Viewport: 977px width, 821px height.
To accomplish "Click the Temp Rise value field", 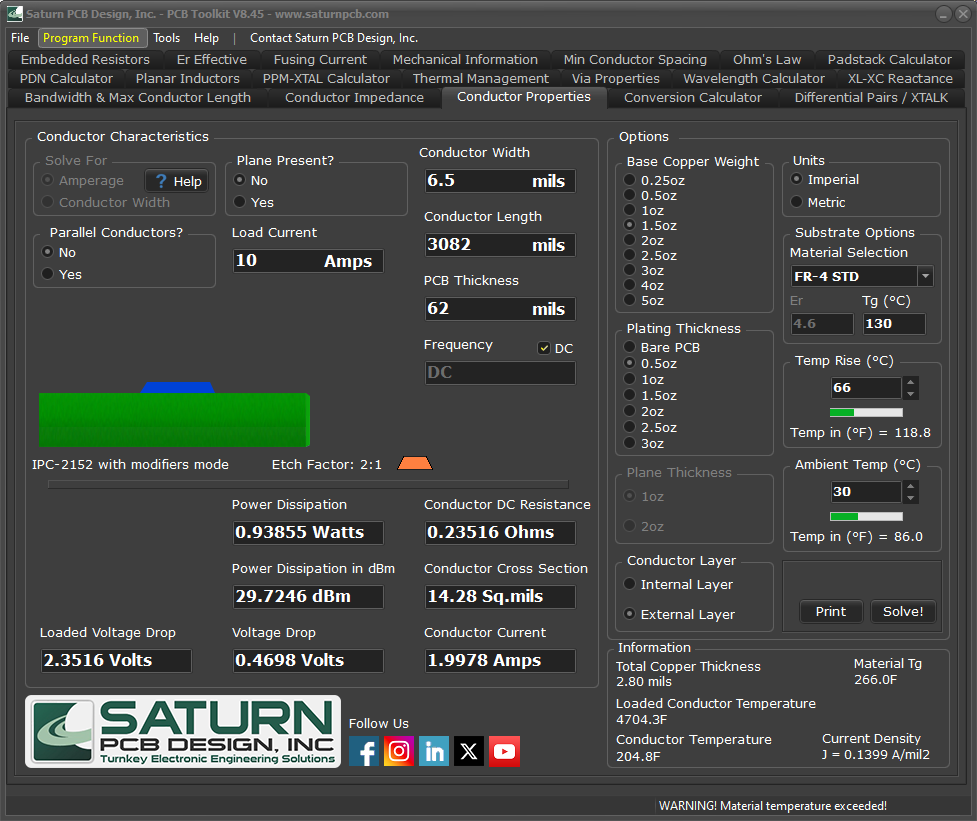I will click(x=866, y=388).
